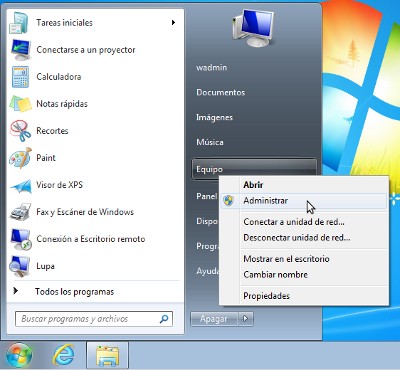The width and height of the screenshot is (400, 370).
Task: Click the Conexión a Escritorio remoto label
Action: [x=91, y=239]
